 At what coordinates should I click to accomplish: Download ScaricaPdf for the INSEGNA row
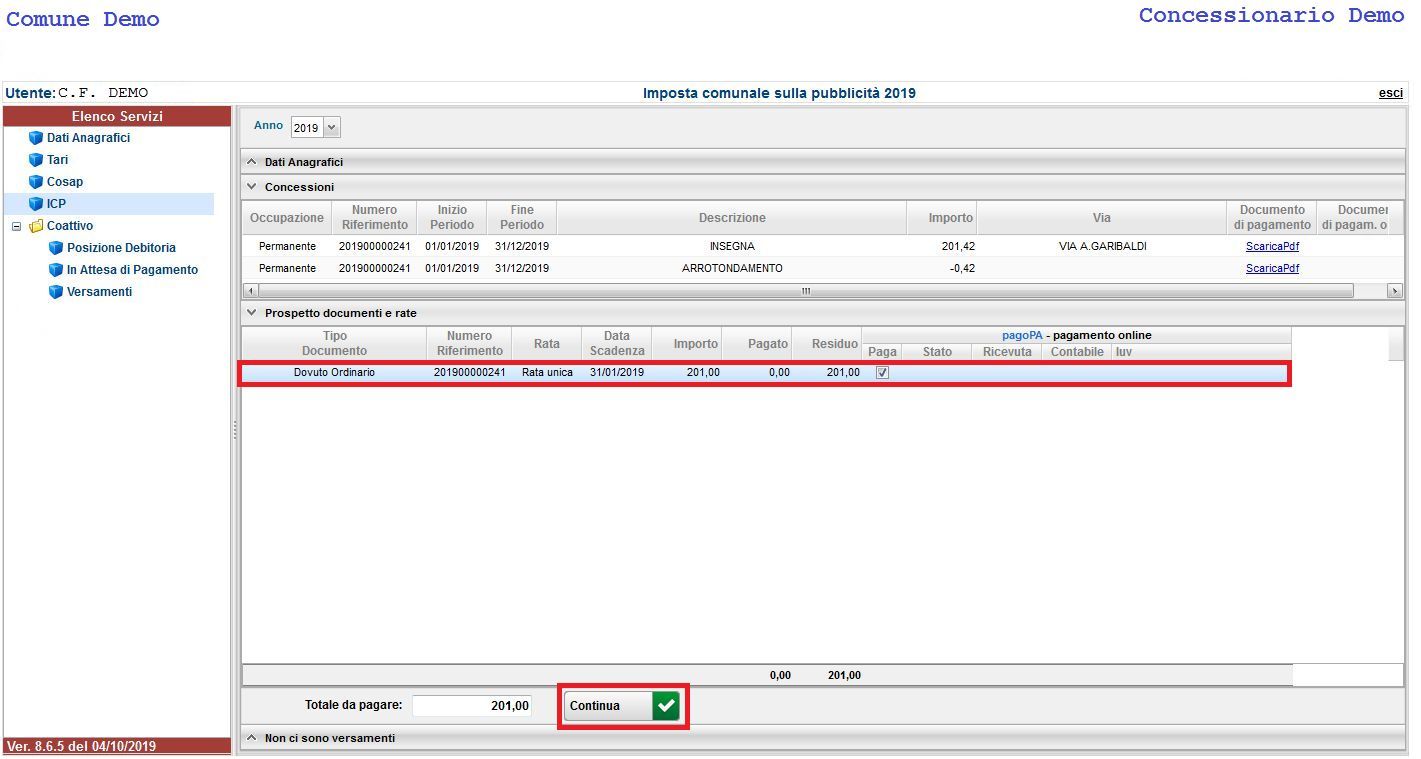pyautogui.click(x=1272, y=246)
